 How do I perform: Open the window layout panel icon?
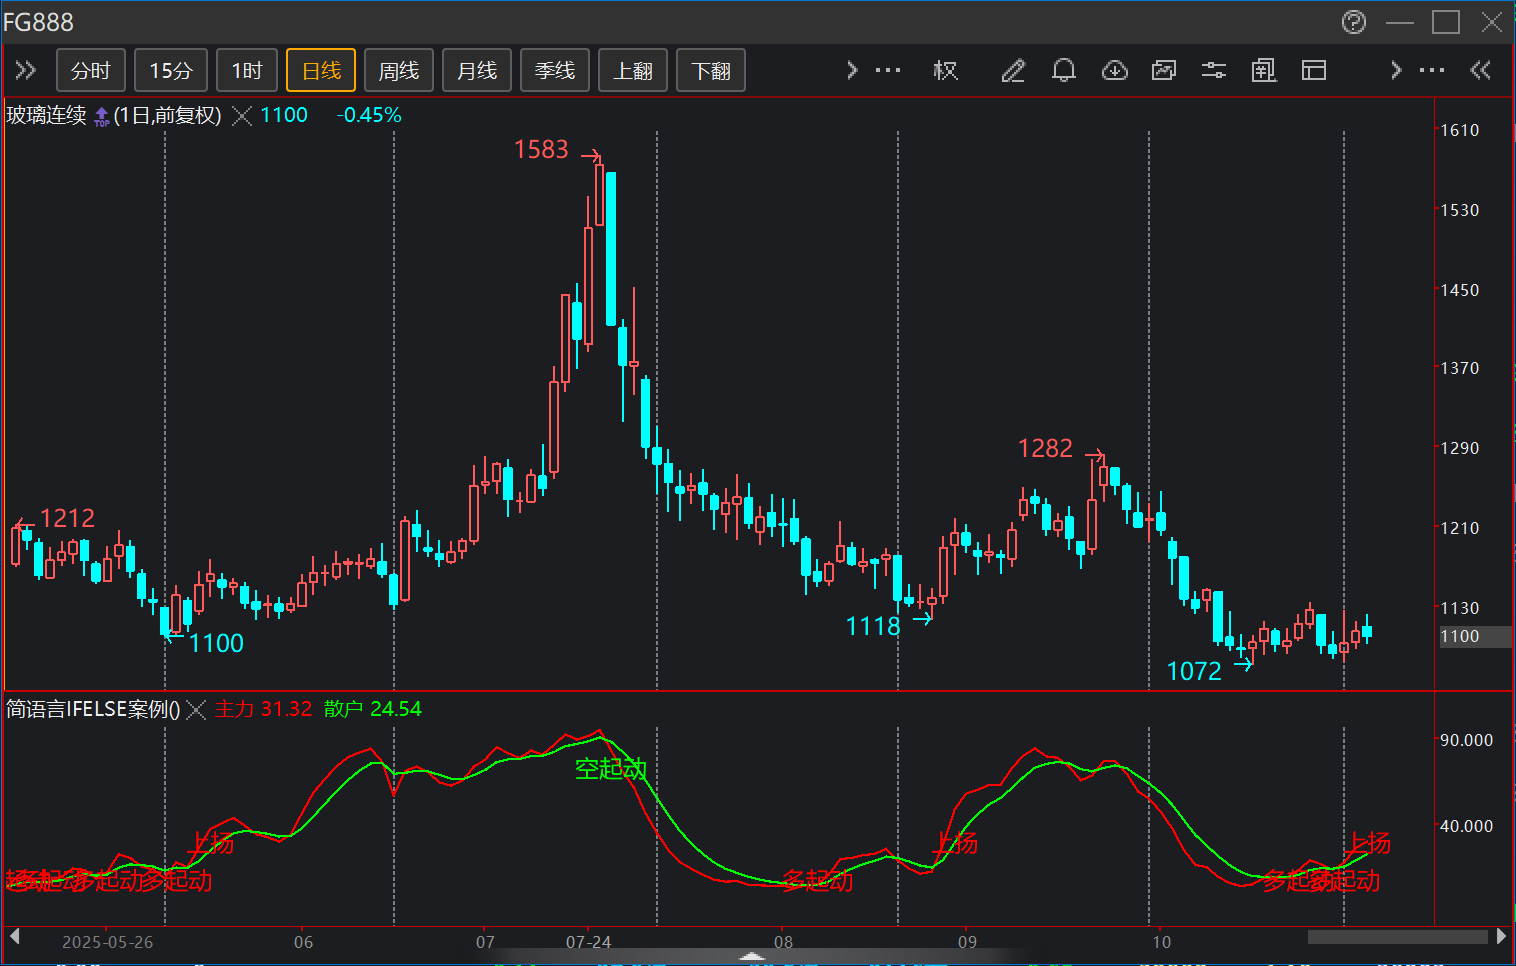pos(1314,70)
